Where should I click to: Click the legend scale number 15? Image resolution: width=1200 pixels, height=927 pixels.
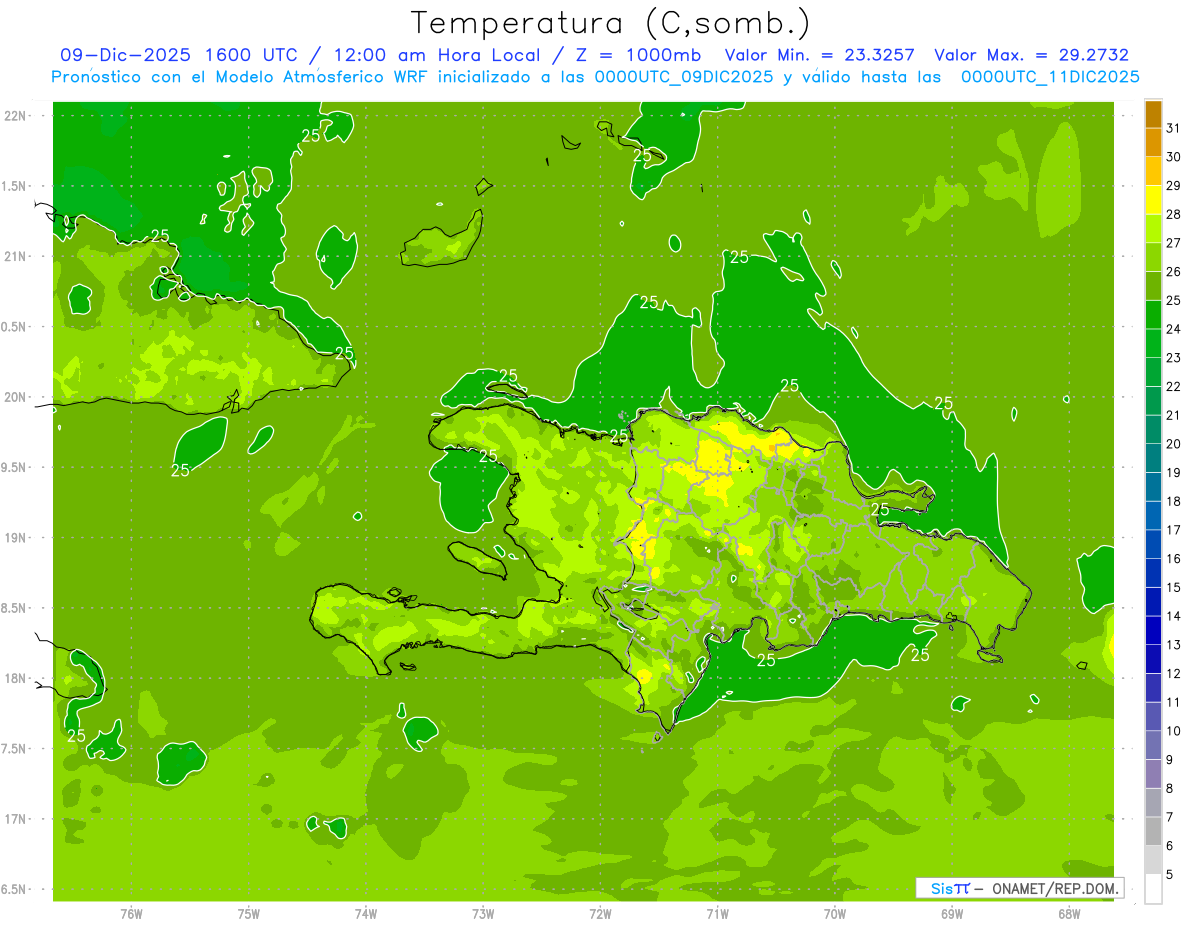pyautogui.click(x=1173, y=588)
